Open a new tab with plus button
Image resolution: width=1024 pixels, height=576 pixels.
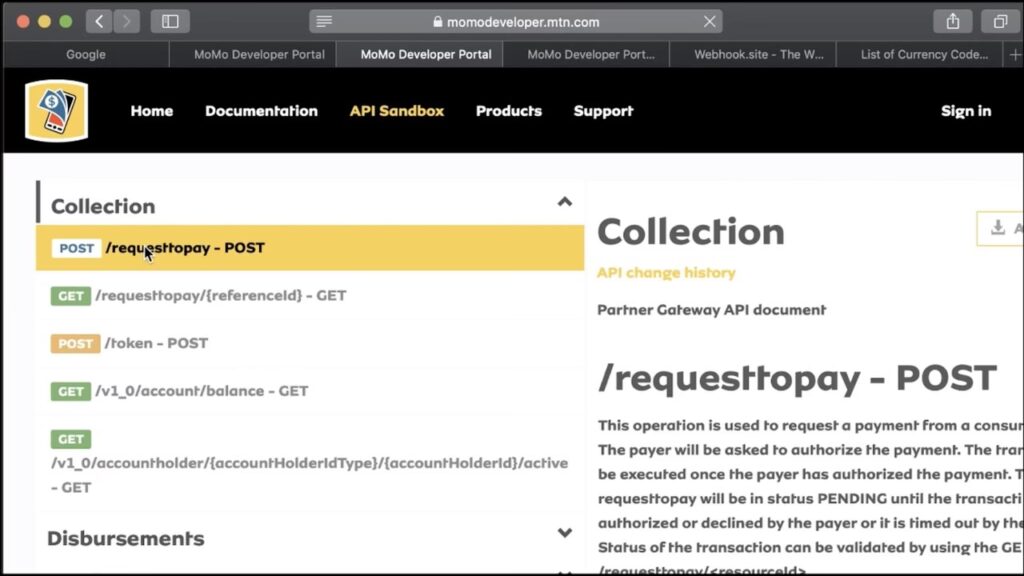pos(1015,54)
